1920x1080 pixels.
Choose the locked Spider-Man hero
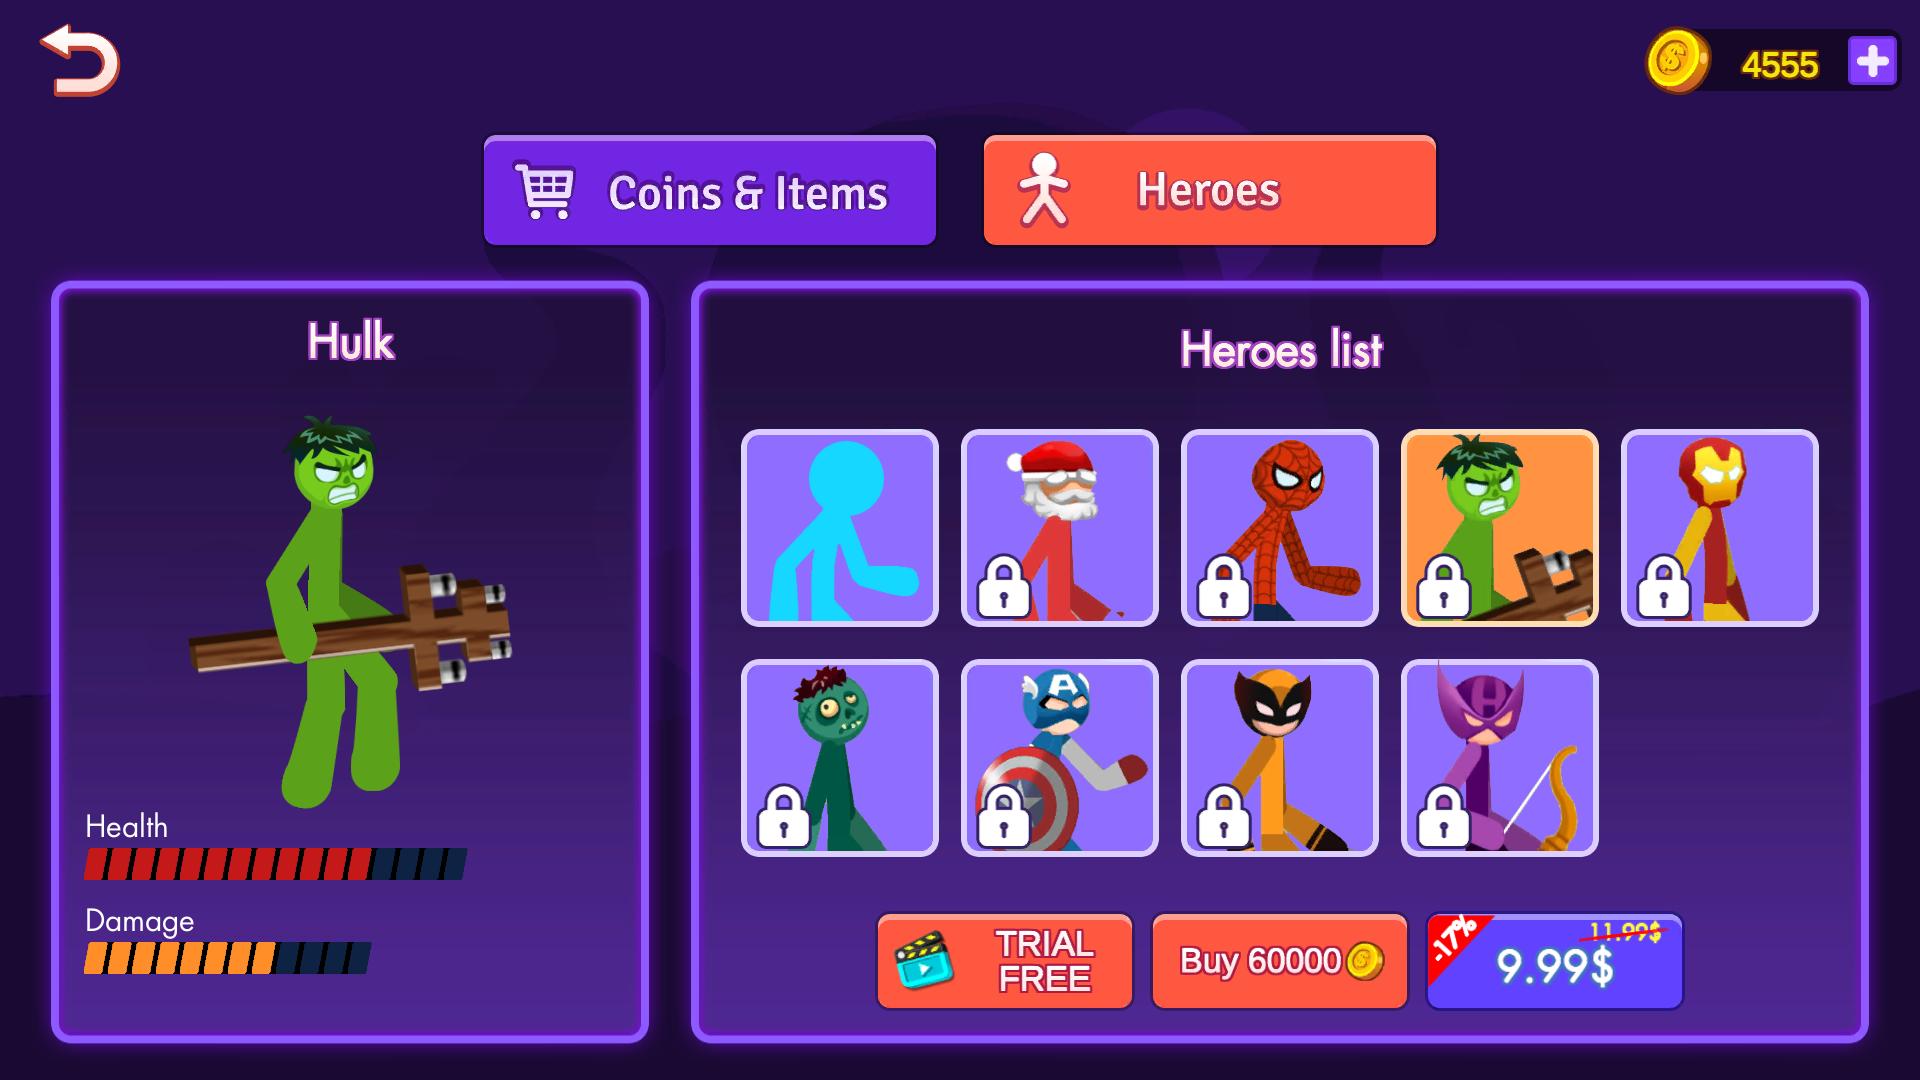(x=1280, y=528)
